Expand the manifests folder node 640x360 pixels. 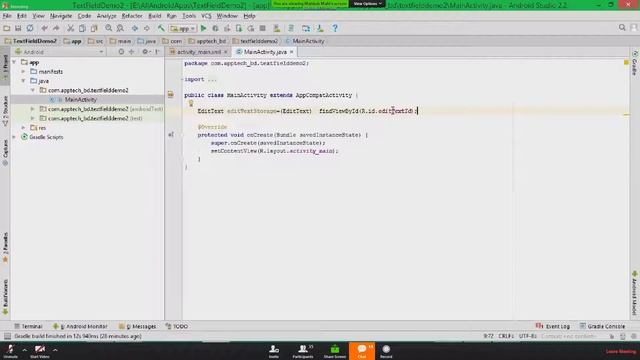coord(23,71)
